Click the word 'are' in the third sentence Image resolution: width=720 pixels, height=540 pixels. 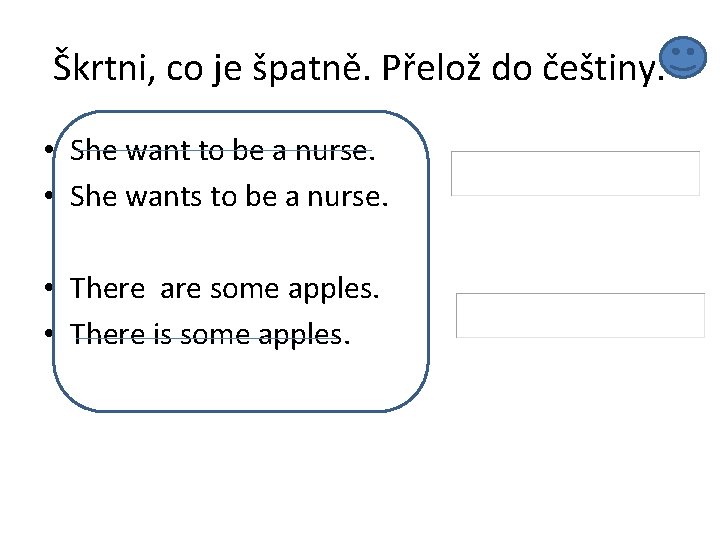180,289
